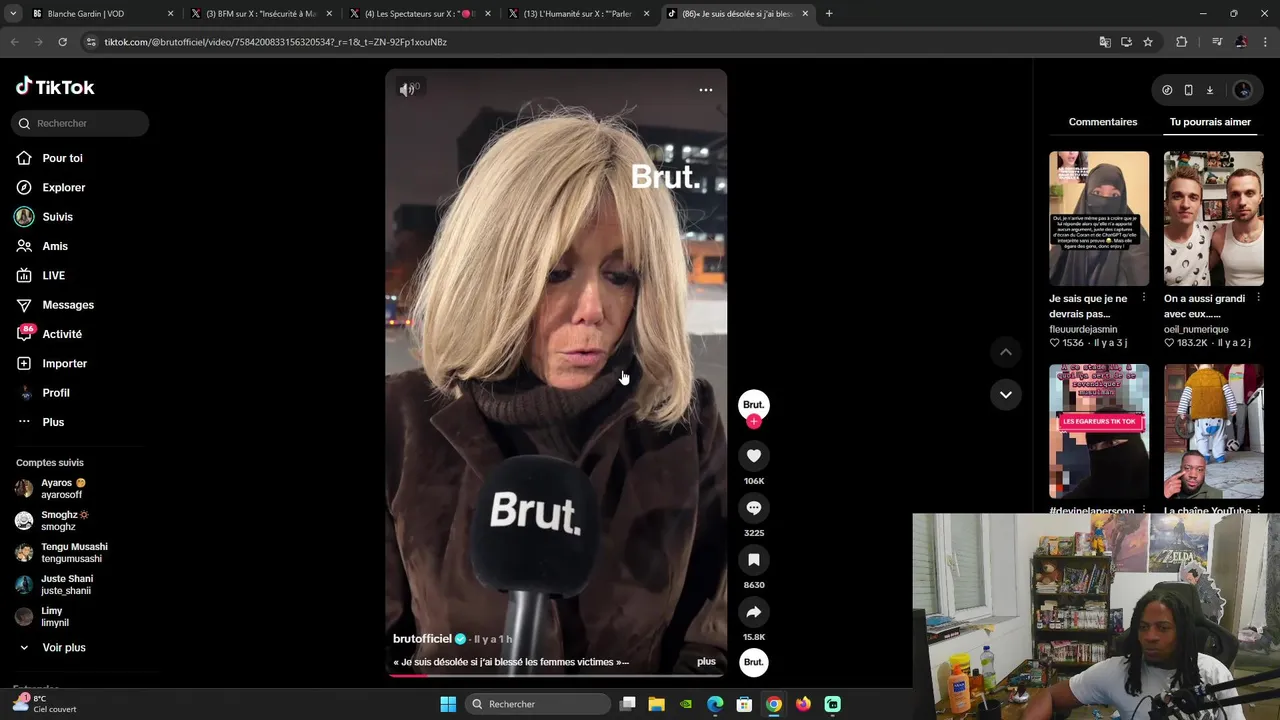Open Chrome extensions puzzle icon
This screenshot has height=720, width=1280.
pyautogui.click(x=1182, y=42)
